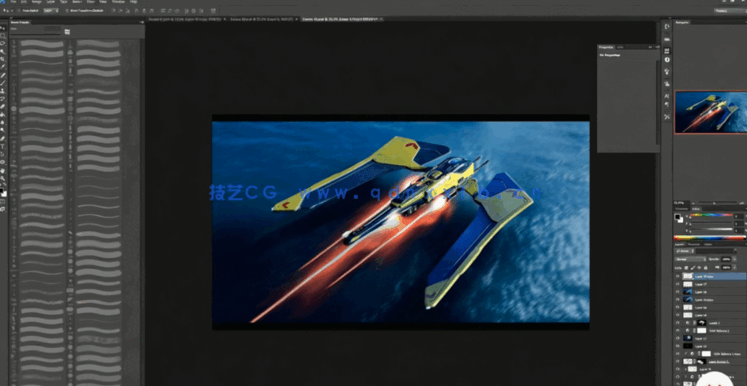
Task: Open the Tool Presets dock icon
Action: [x=667, y=117]
